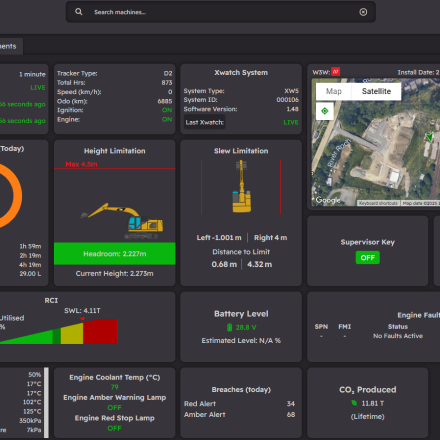Click the green machine arrow marker on map

coord(429,136)
